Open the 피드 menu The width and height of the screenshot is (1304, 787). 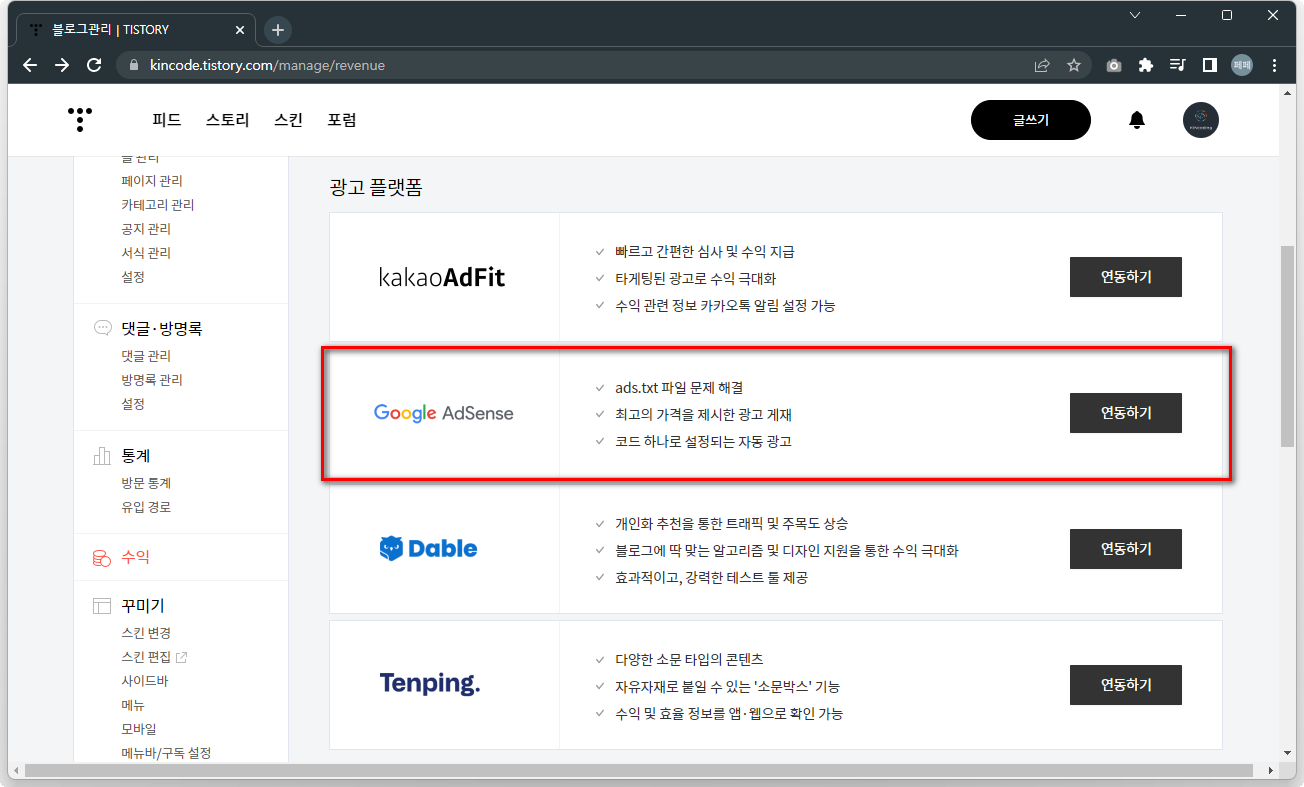(x=166, y=120)
